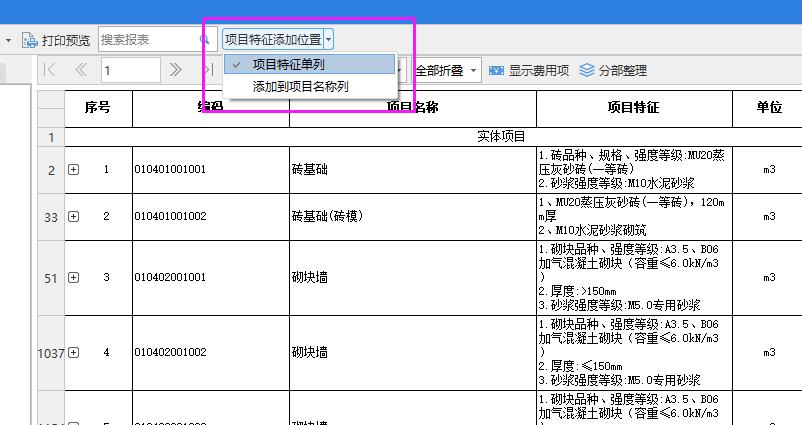Select the 实体项目 row

433,137
